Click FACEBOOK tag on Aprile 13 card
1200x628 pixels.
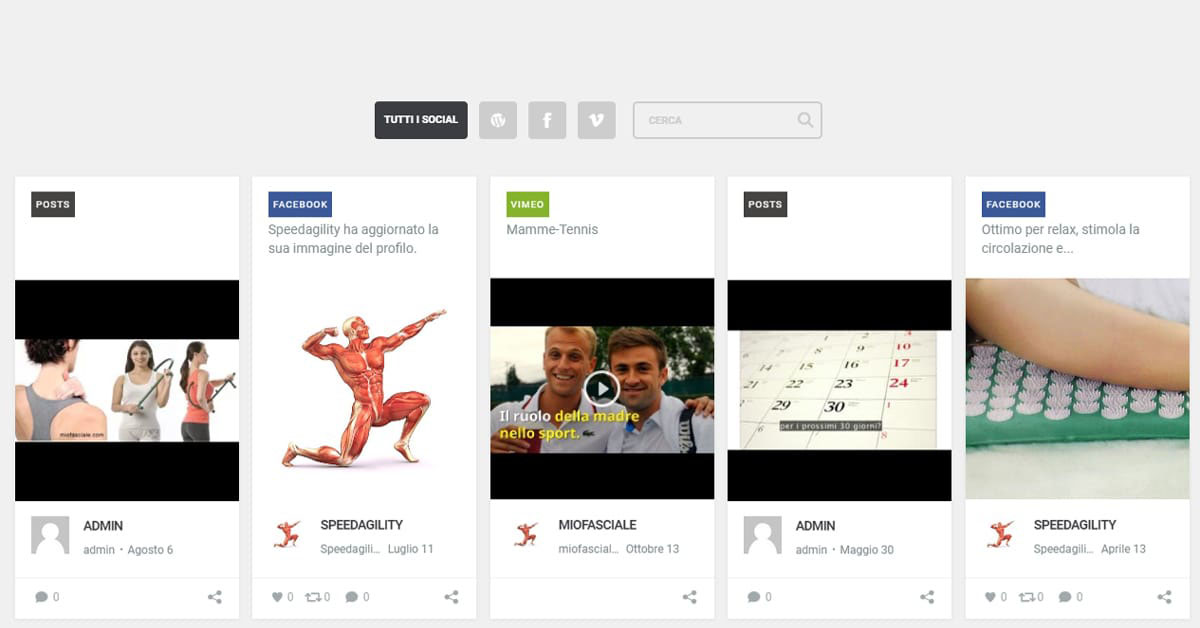(x=1013, y=204)
